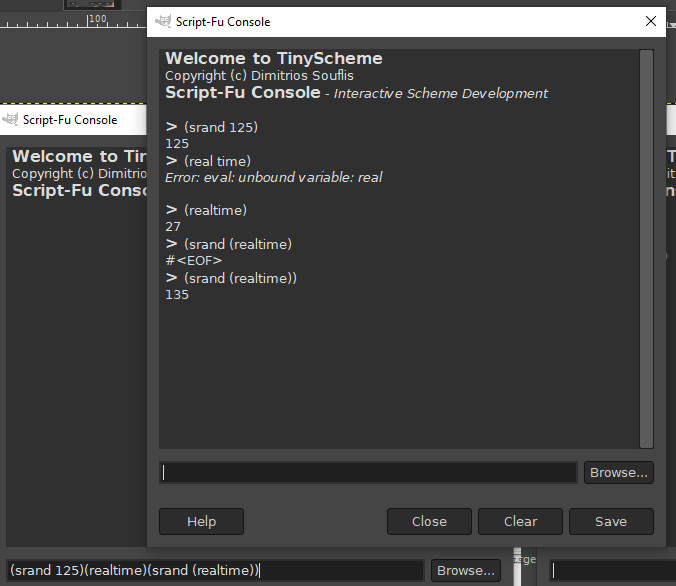The width and height of the screenshot is (676, 586).
Task: Click GIMP Wilber icon in front console title bar
Action: coord(163,22)
